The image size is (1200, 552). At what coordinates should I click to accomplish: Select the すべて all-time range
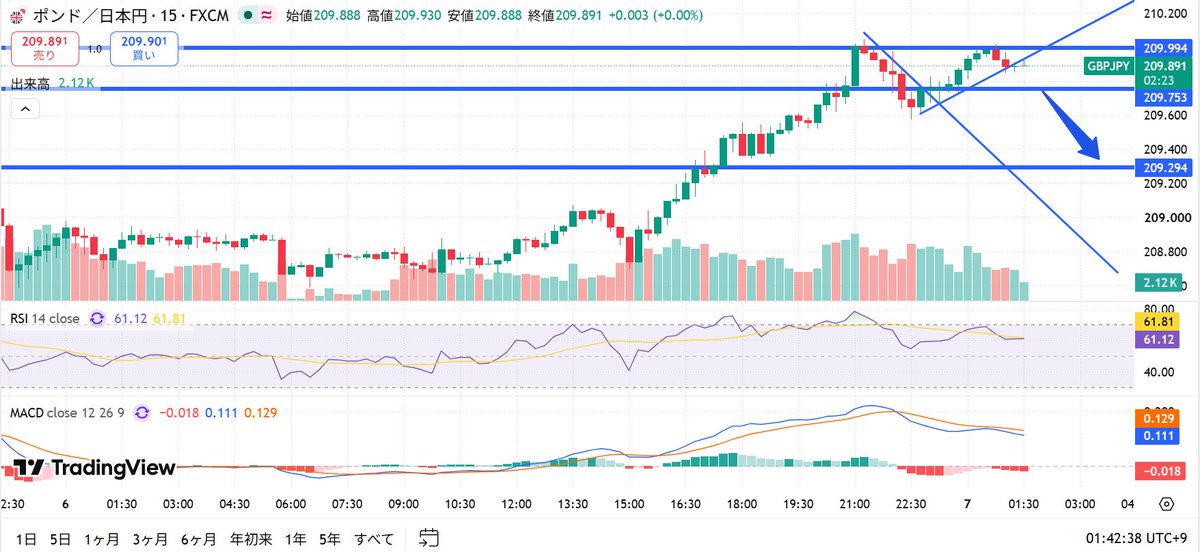click(374, 538)
